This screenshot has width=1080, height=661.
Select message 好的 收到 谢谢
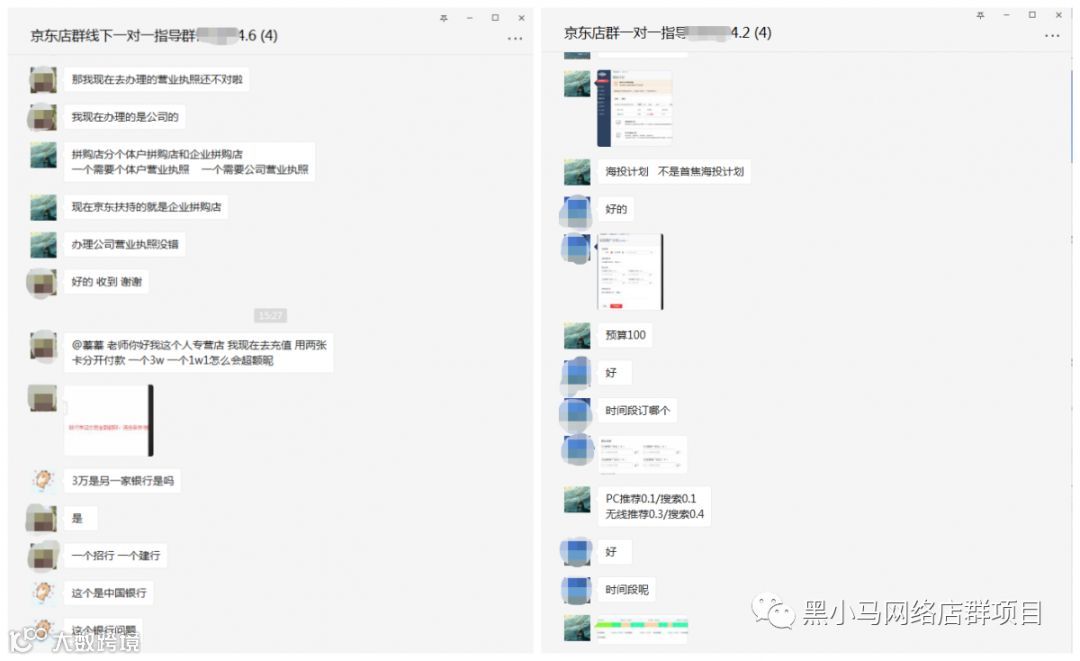[x=107, y=282]
